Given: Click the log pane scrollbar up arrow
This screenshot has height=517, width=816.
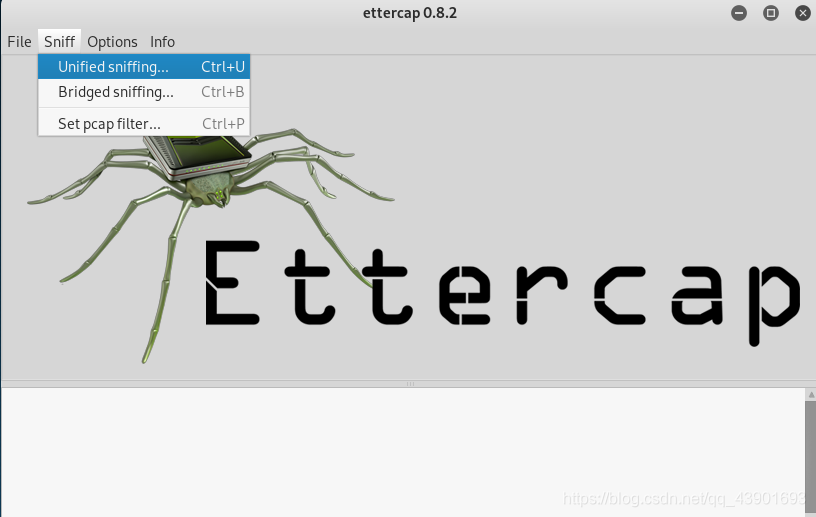Looking at the screenshot, I should [x=811, y=395].
